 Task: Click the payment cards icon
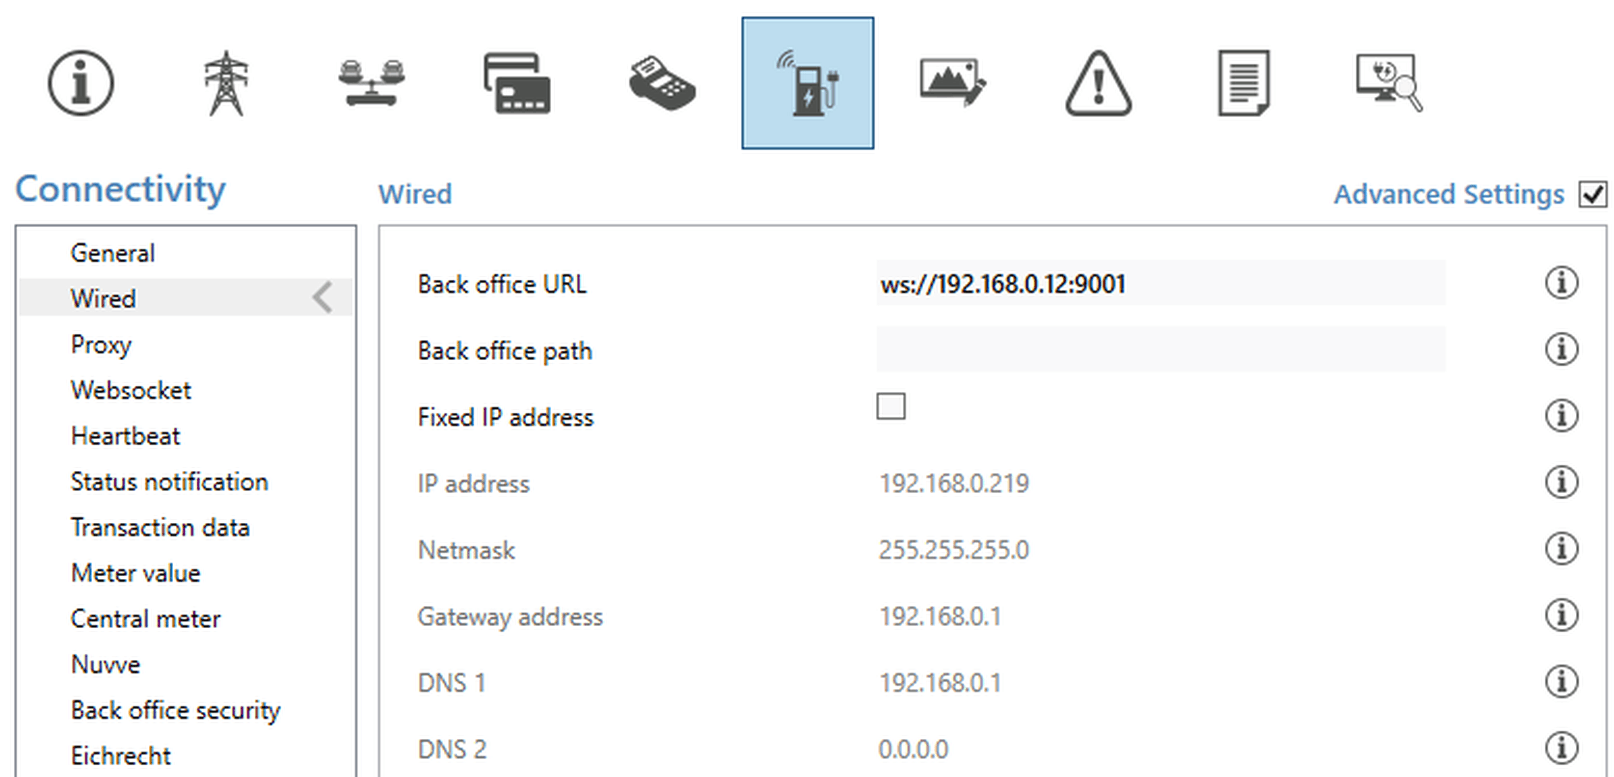pos(517,83)
